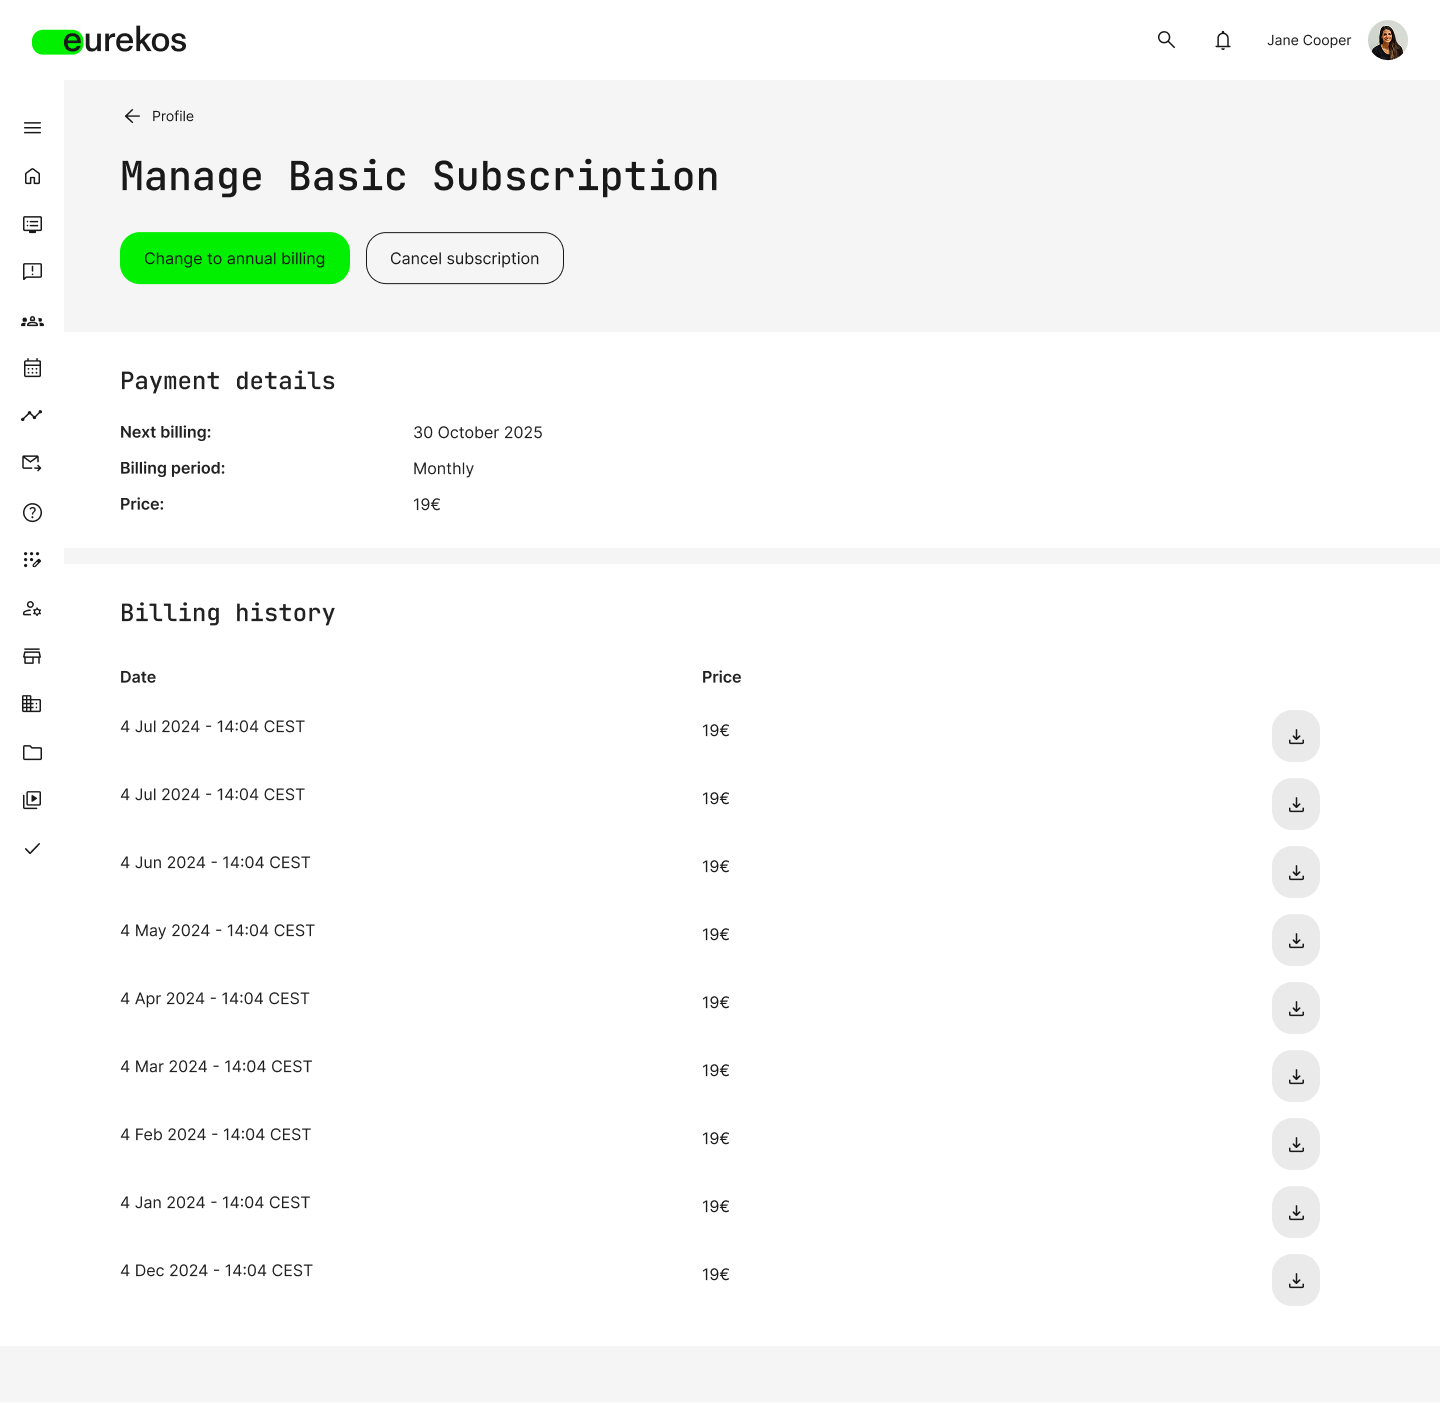Viewport: 1440px width, 1403px height.
Task: Open the video library sidebar icon
Action: click(32, 800)
